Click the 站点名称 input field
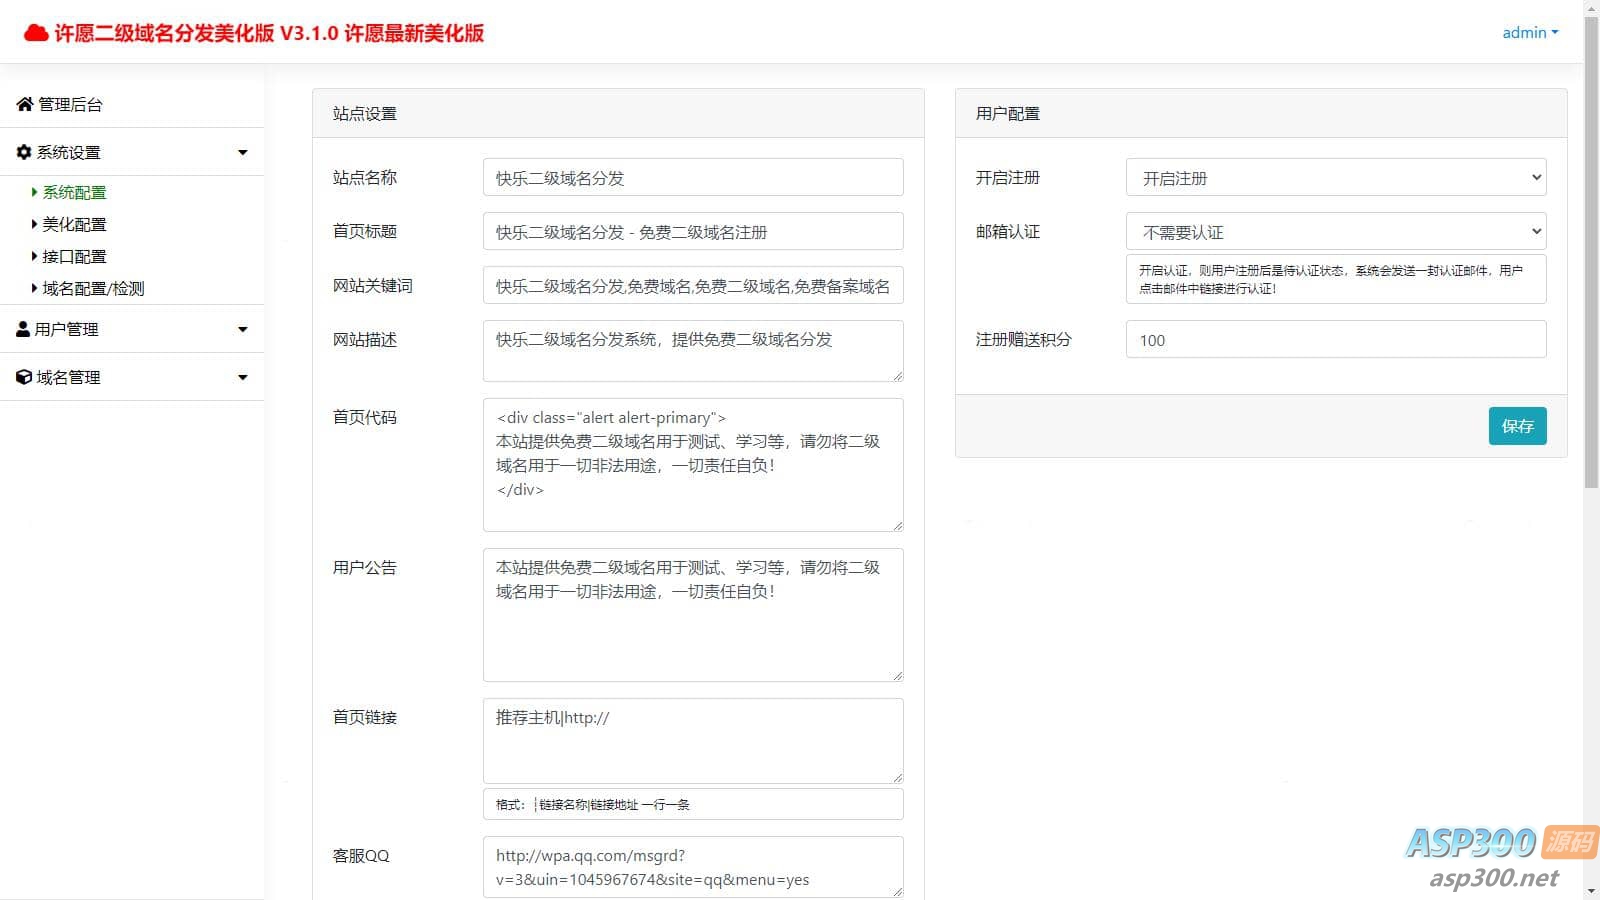The image size is (1600, 900). (x=692, y=178)
